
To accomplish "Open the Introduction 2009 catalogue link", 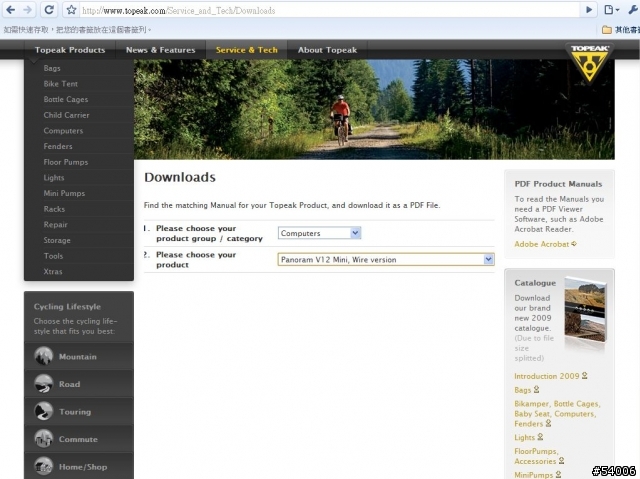I will pyautogui.click(x=547, y=376).
